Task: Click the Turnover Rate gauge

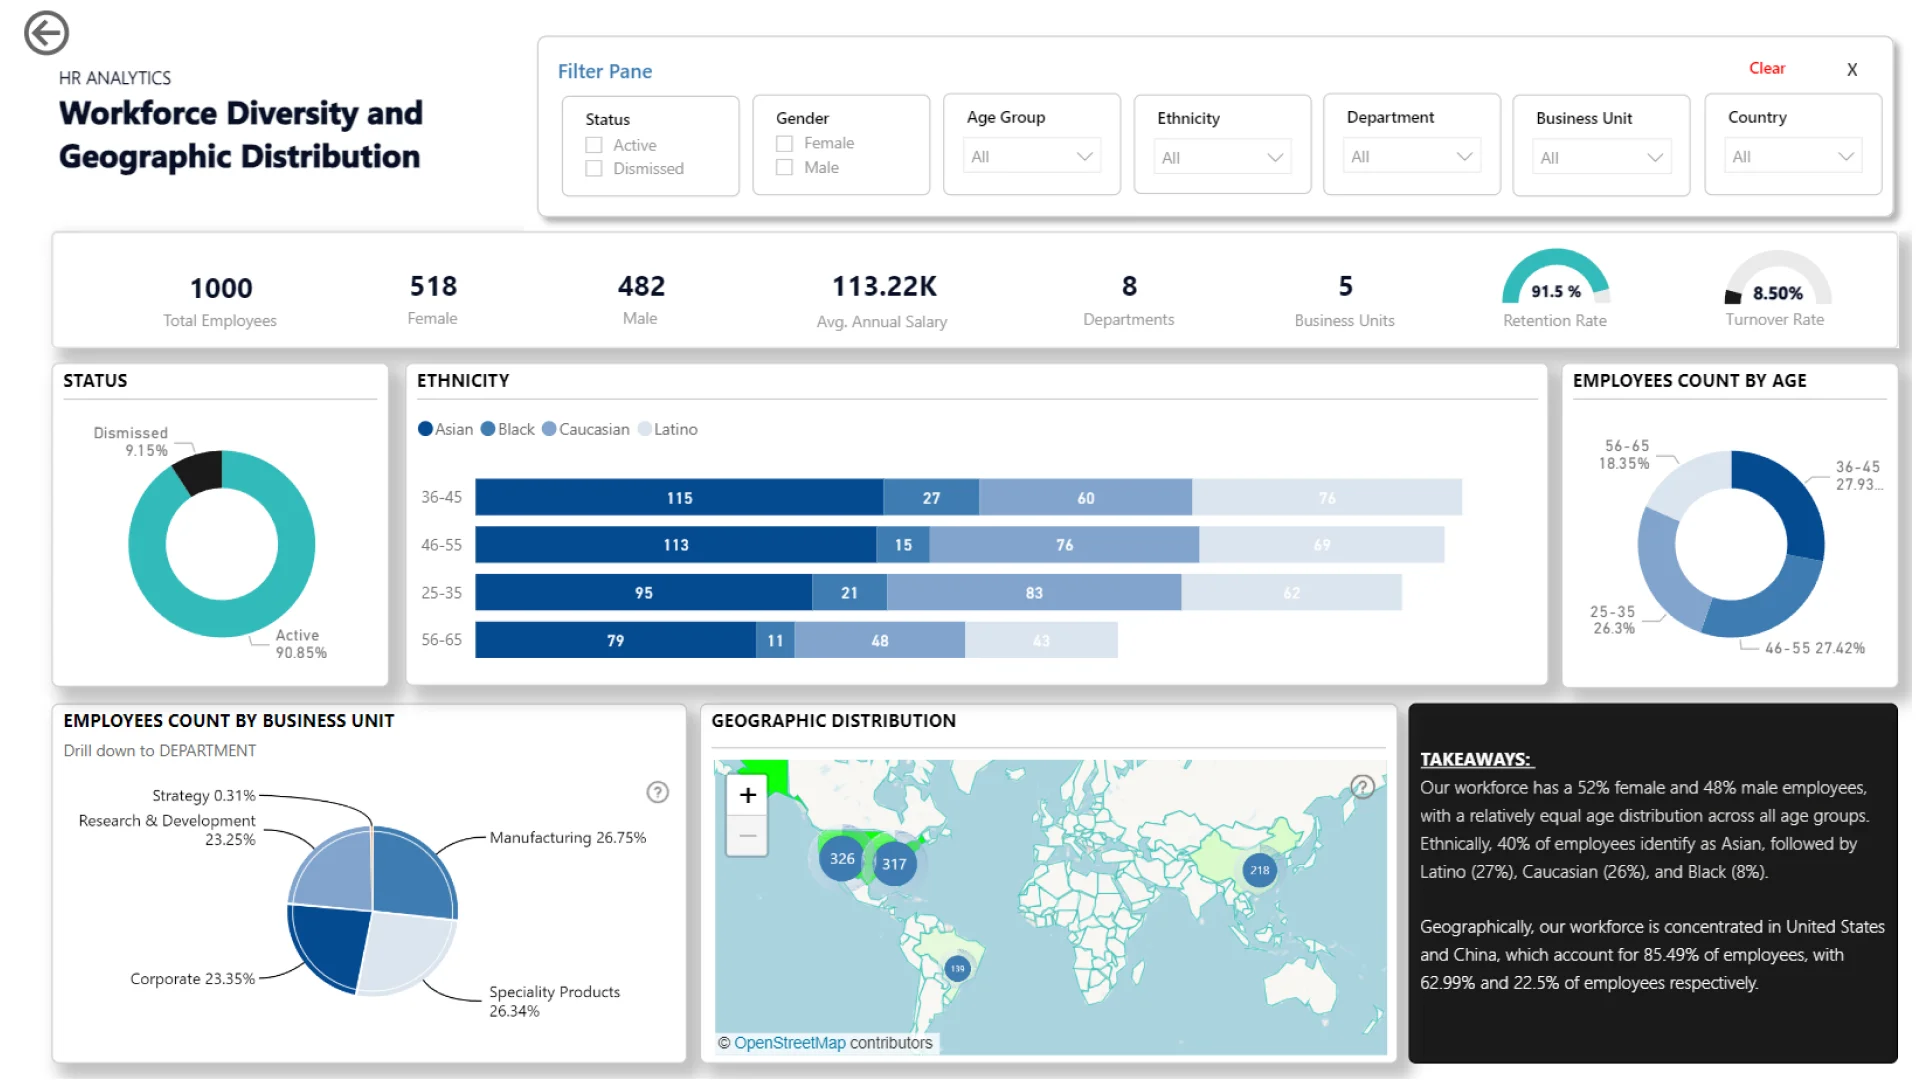Action: pyautogui.click(x=1778, y=279)
